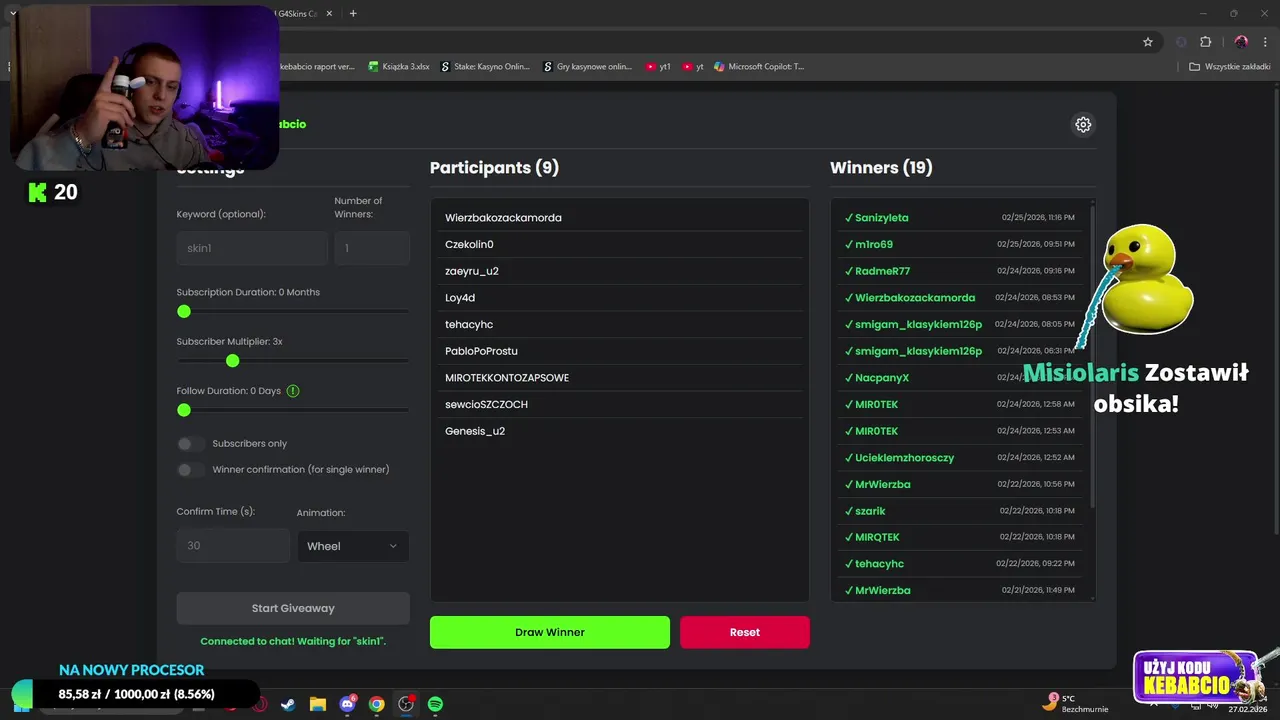
Task: Select participant zaeyru_u2
Action: 620,271
